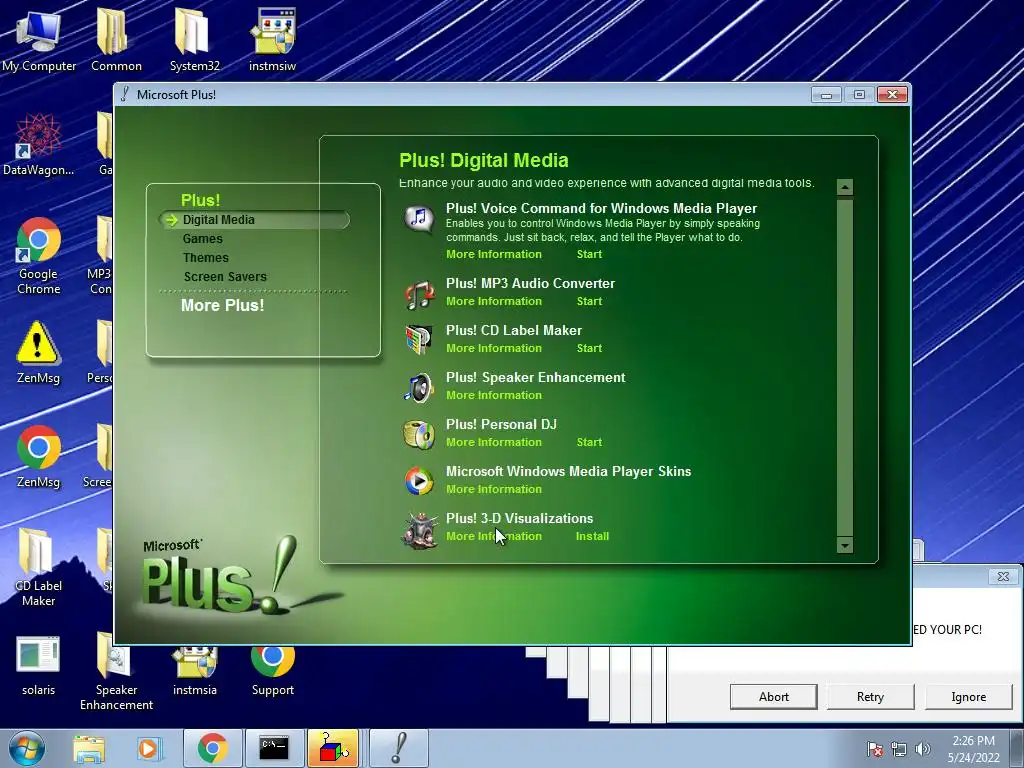Click the Microsoft Windows Media Player Skins title
1024x768 pixels.
(568, 472)
